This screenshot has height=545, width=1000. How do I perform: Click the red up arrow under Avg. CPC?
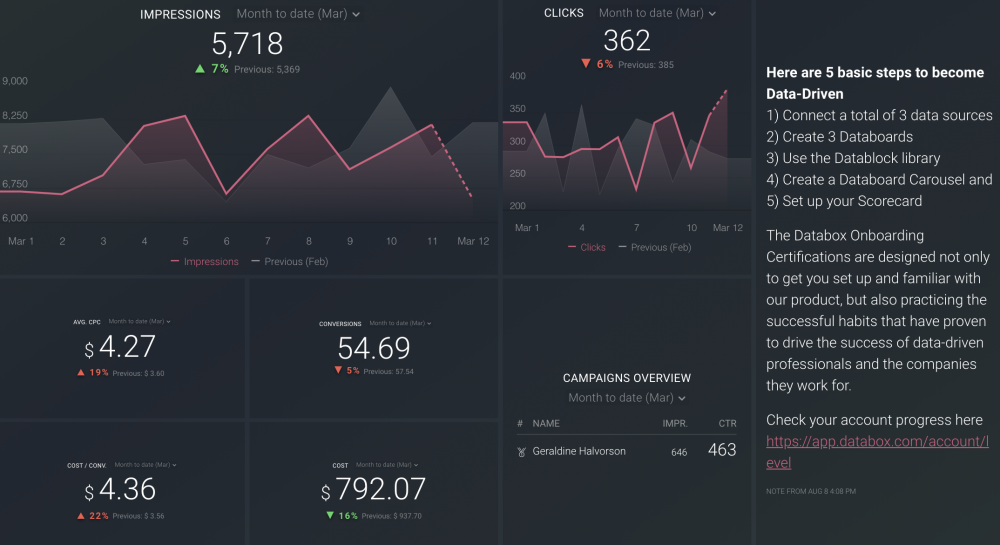[80, 373]
